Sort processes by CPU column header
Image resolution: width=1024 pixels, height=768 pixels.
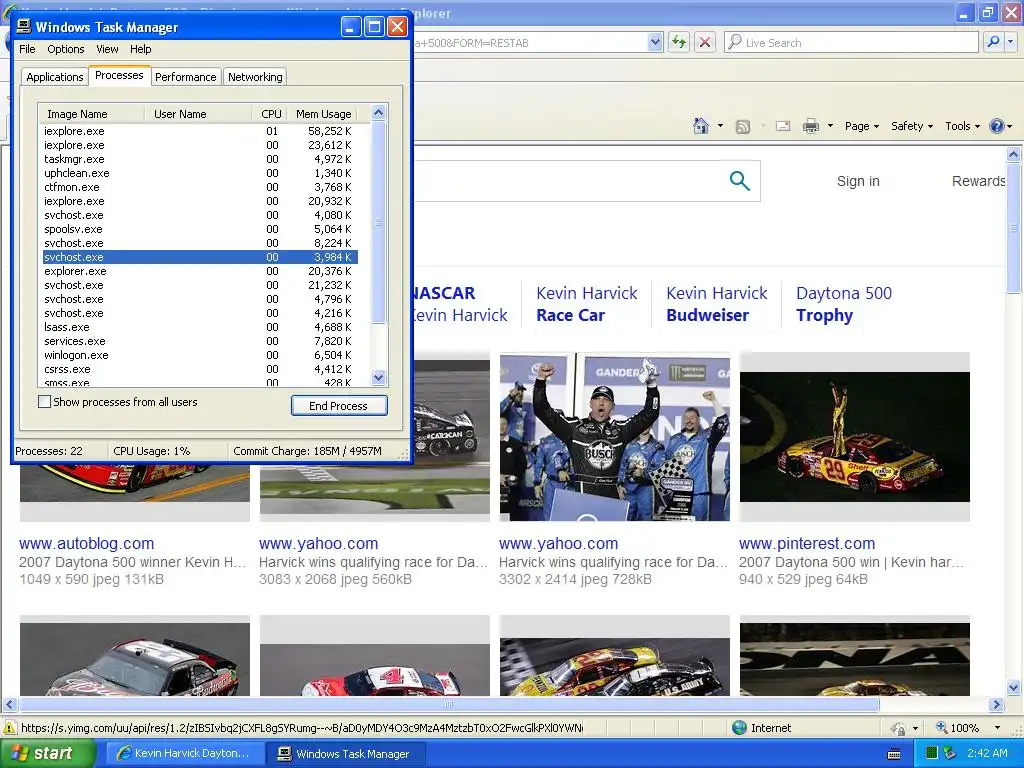pos(270,114)
